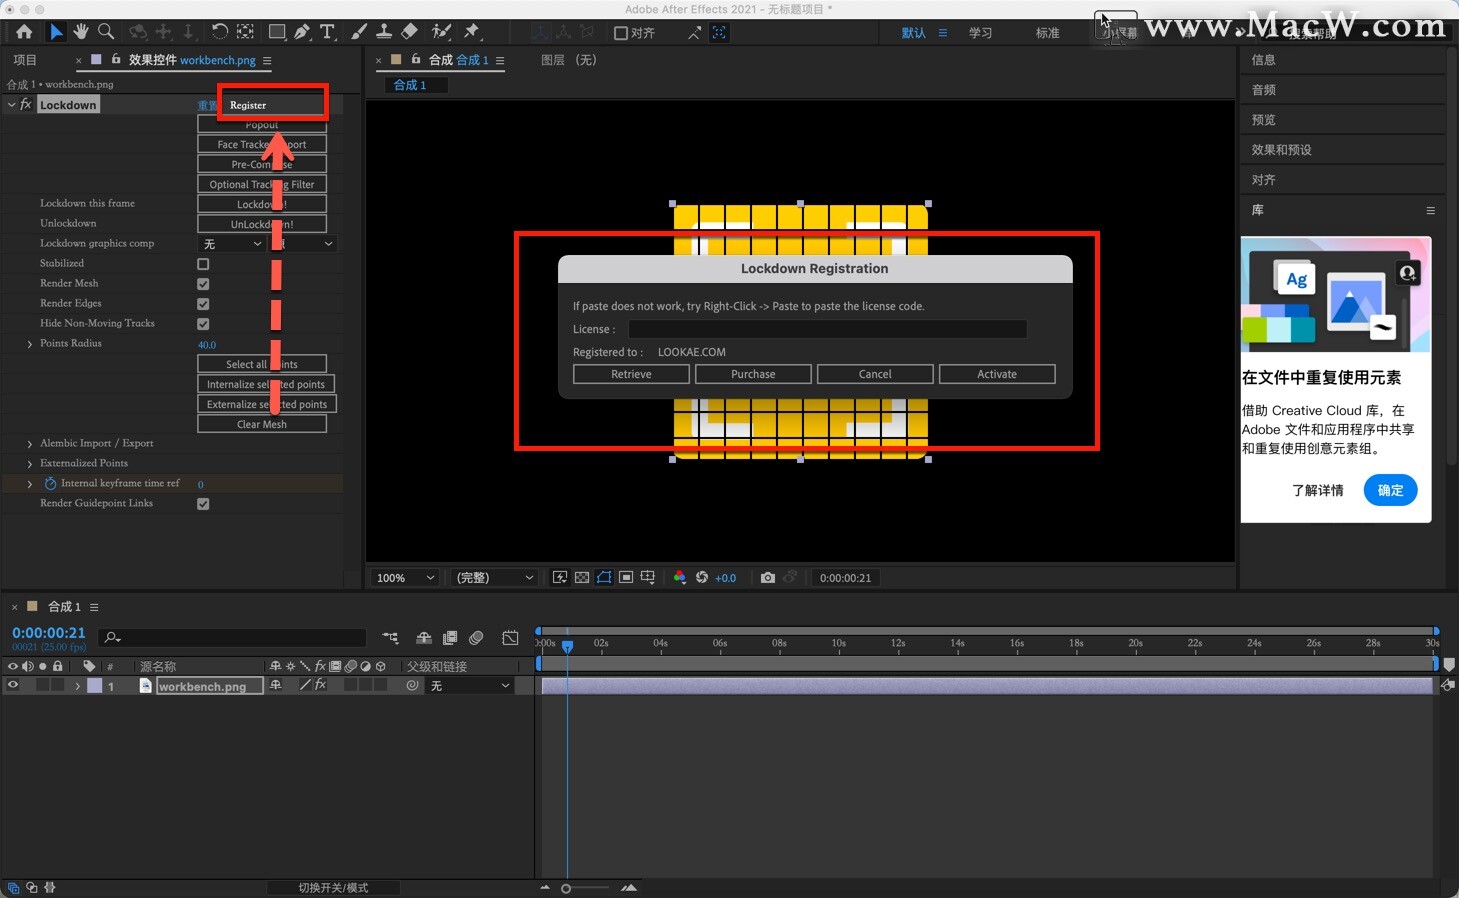Select the Hand tool
The width and height of the screenshot is (1459, 898).
point(81,32)
